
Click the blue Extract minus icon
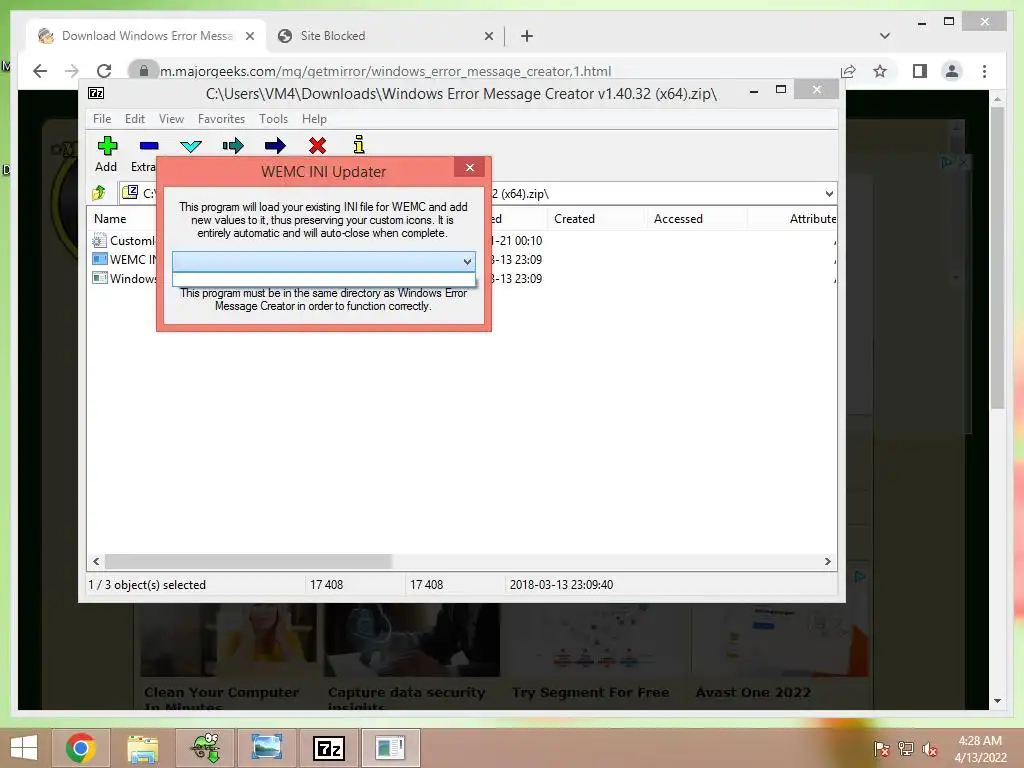tap(149, 146)
